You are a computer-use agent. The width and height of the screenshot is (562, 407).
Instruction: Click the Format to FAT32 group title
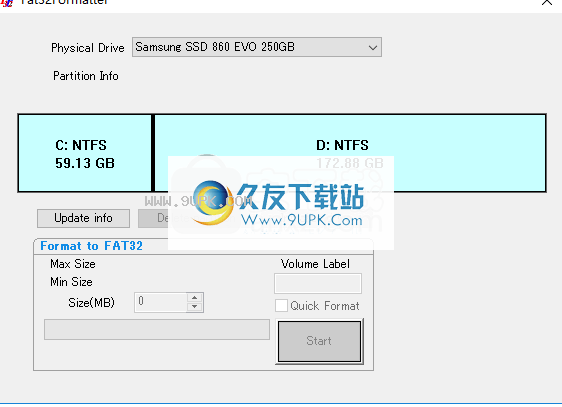tap(91, 246)
